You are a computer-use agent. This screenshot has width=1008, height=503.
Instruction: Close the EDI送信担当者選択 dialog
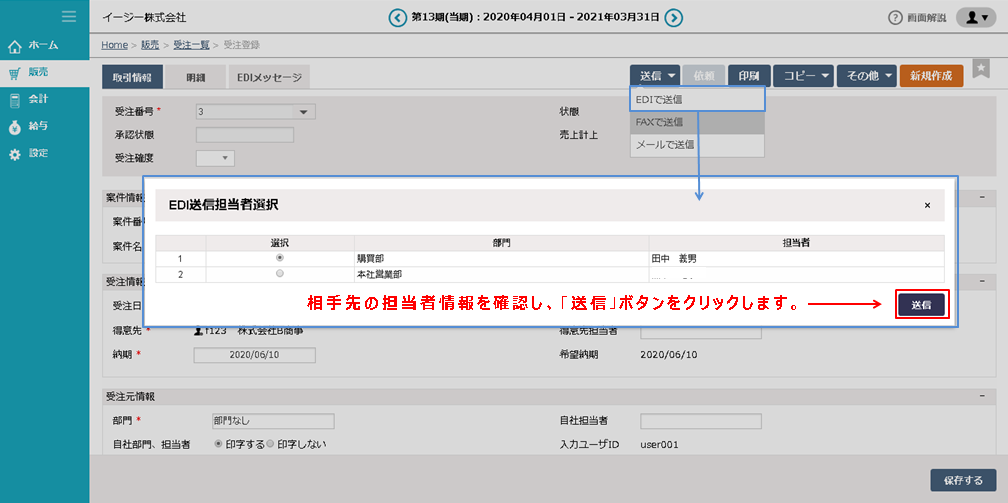point(927,205)
